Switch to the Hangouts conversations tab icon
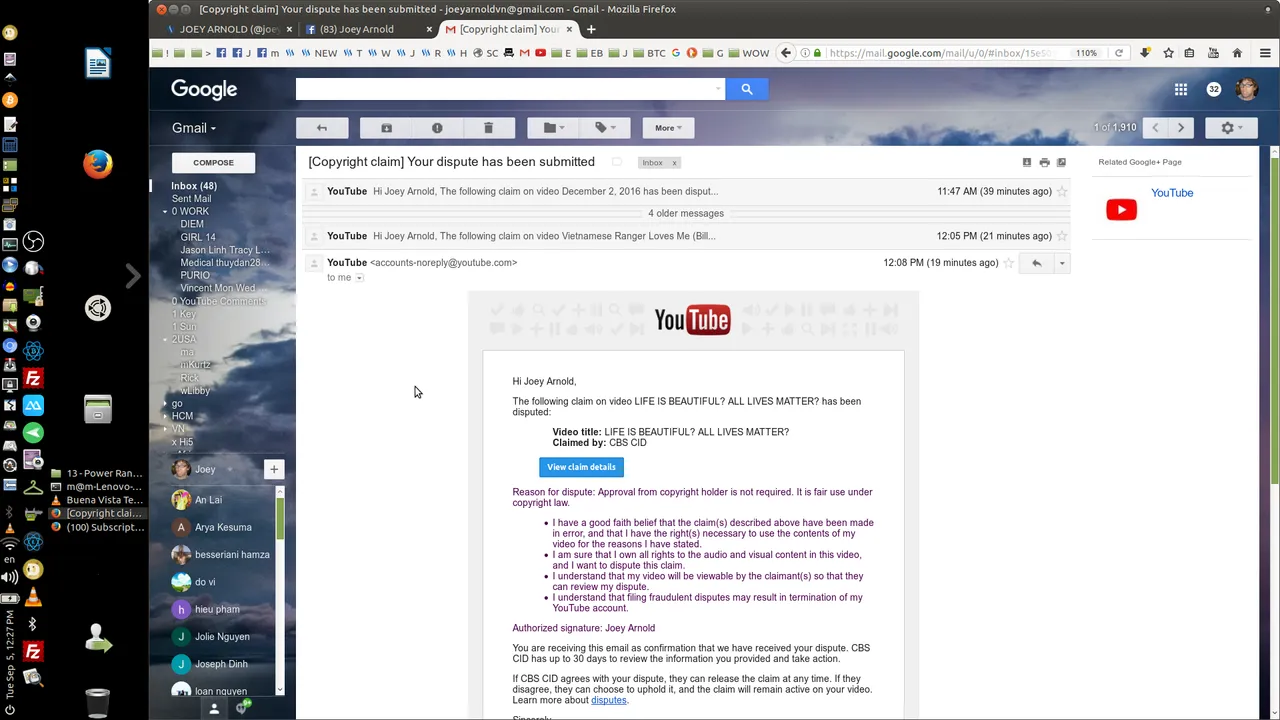The image size is (1280, 720). [242, 708]
